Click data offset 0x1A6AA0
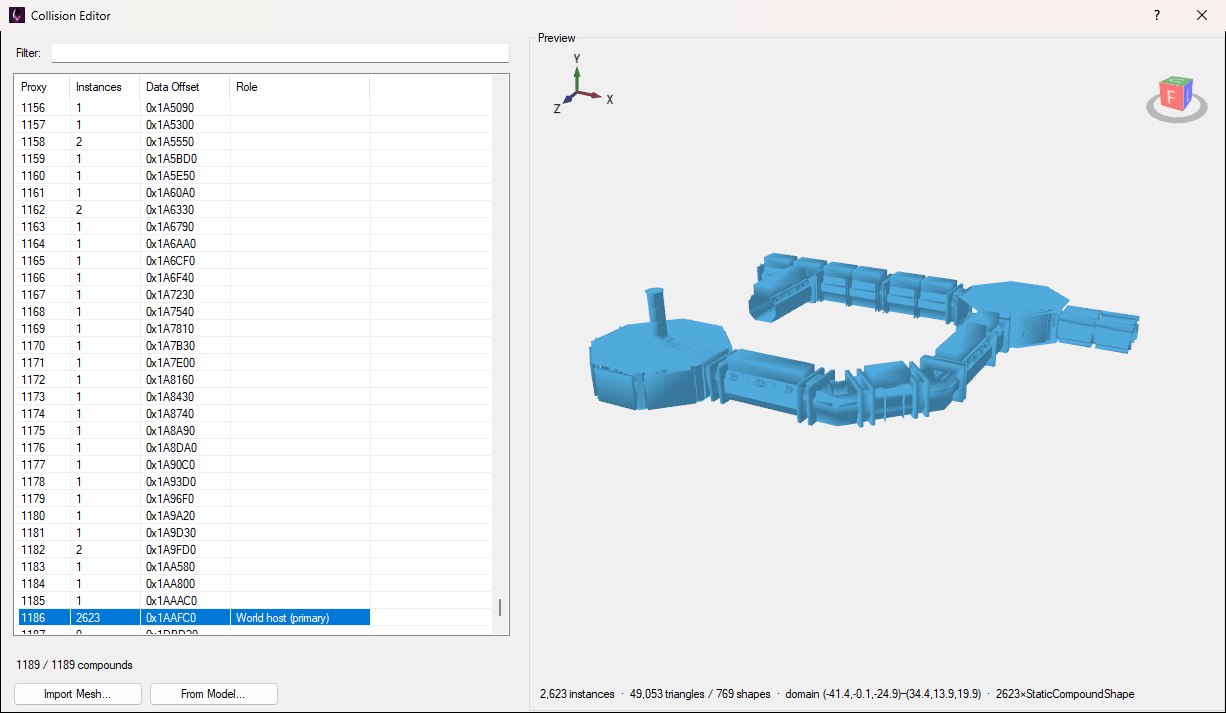The height and width of the screenshot is (713, 1226). [x=171, y=244]
